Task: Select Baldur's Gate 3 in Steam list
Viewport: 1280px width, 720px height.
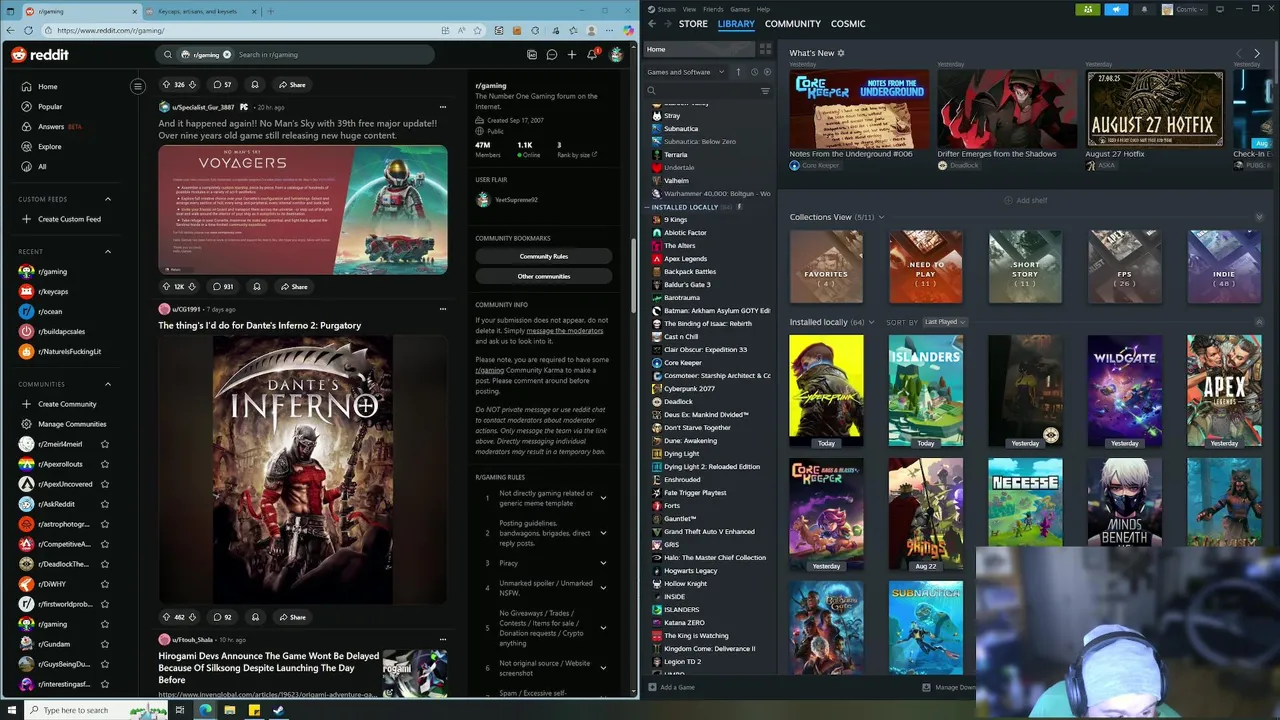Action: tap(687, 285)
